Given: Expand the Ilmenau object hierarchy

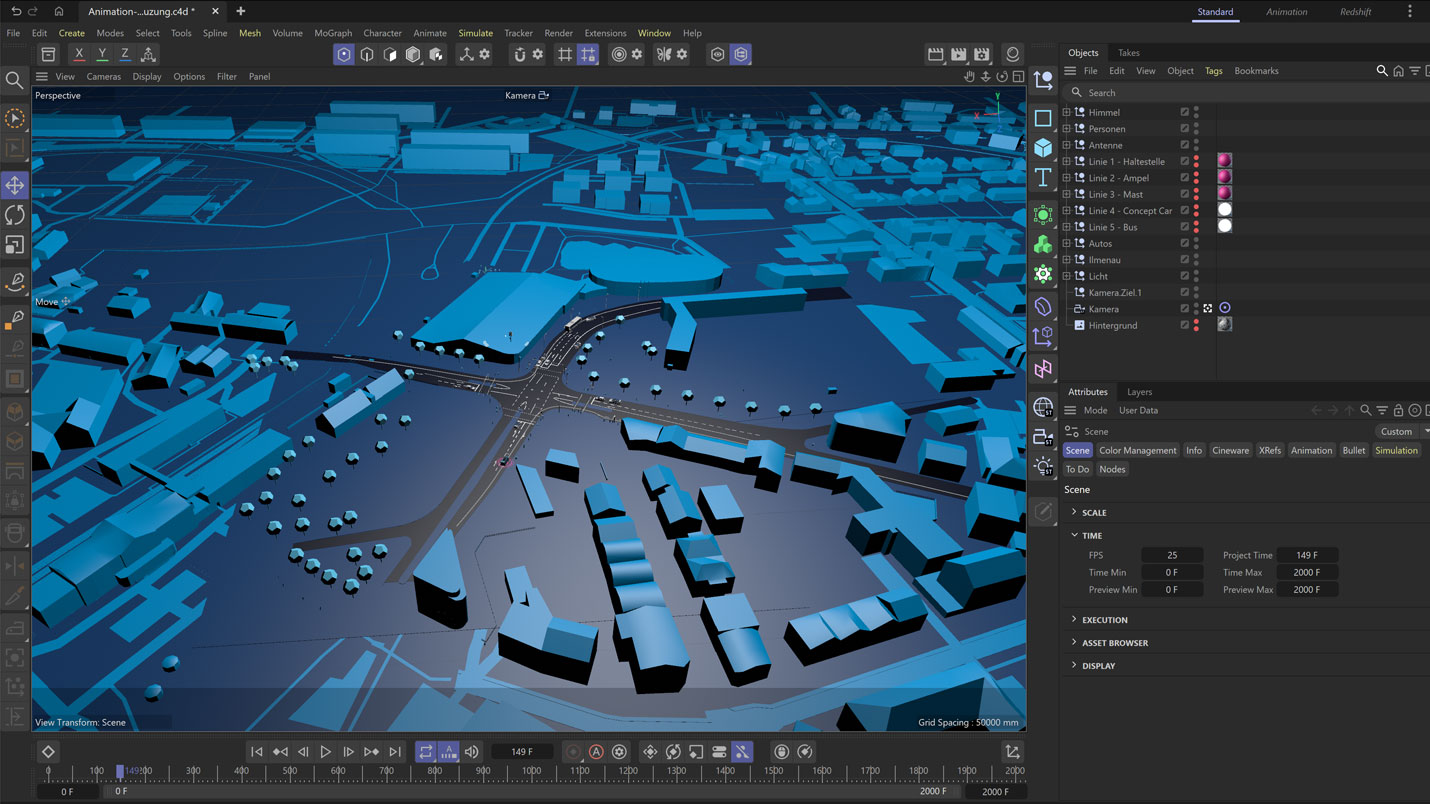Looking at the screenshot, I should 1066,260.
